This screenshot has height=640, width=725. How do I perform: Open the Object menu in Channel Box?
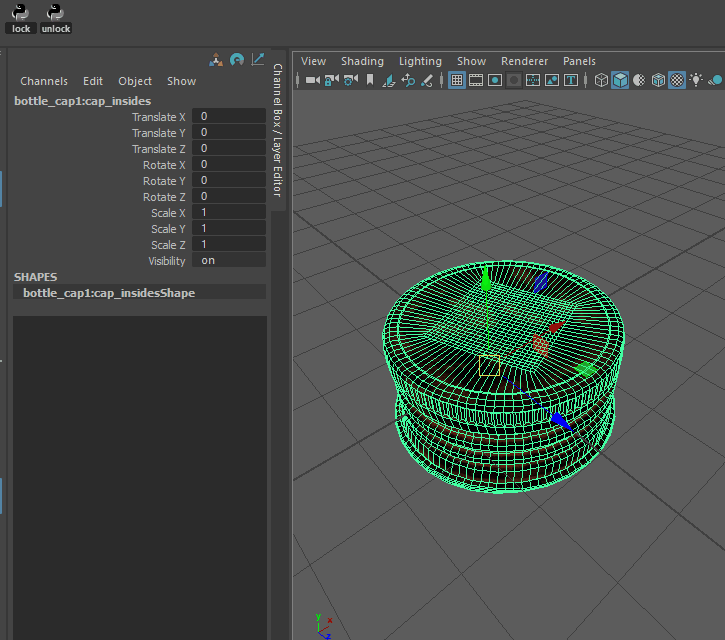point(135,81)
